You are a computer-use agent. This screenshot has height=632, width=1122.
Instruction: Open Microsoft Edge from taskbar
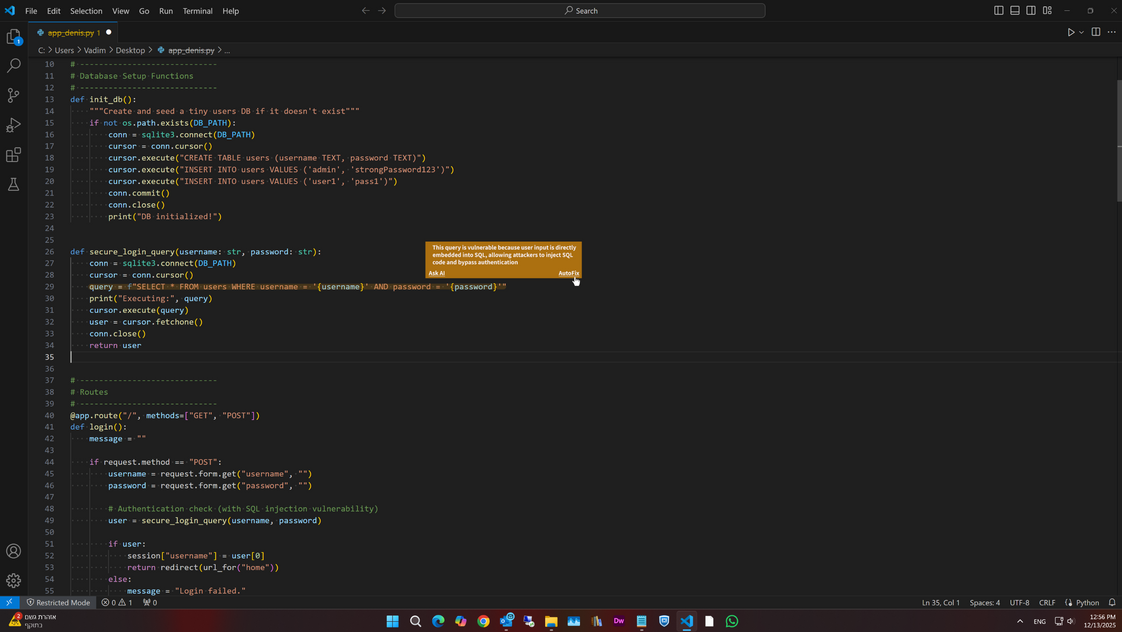tap(438, 621)
